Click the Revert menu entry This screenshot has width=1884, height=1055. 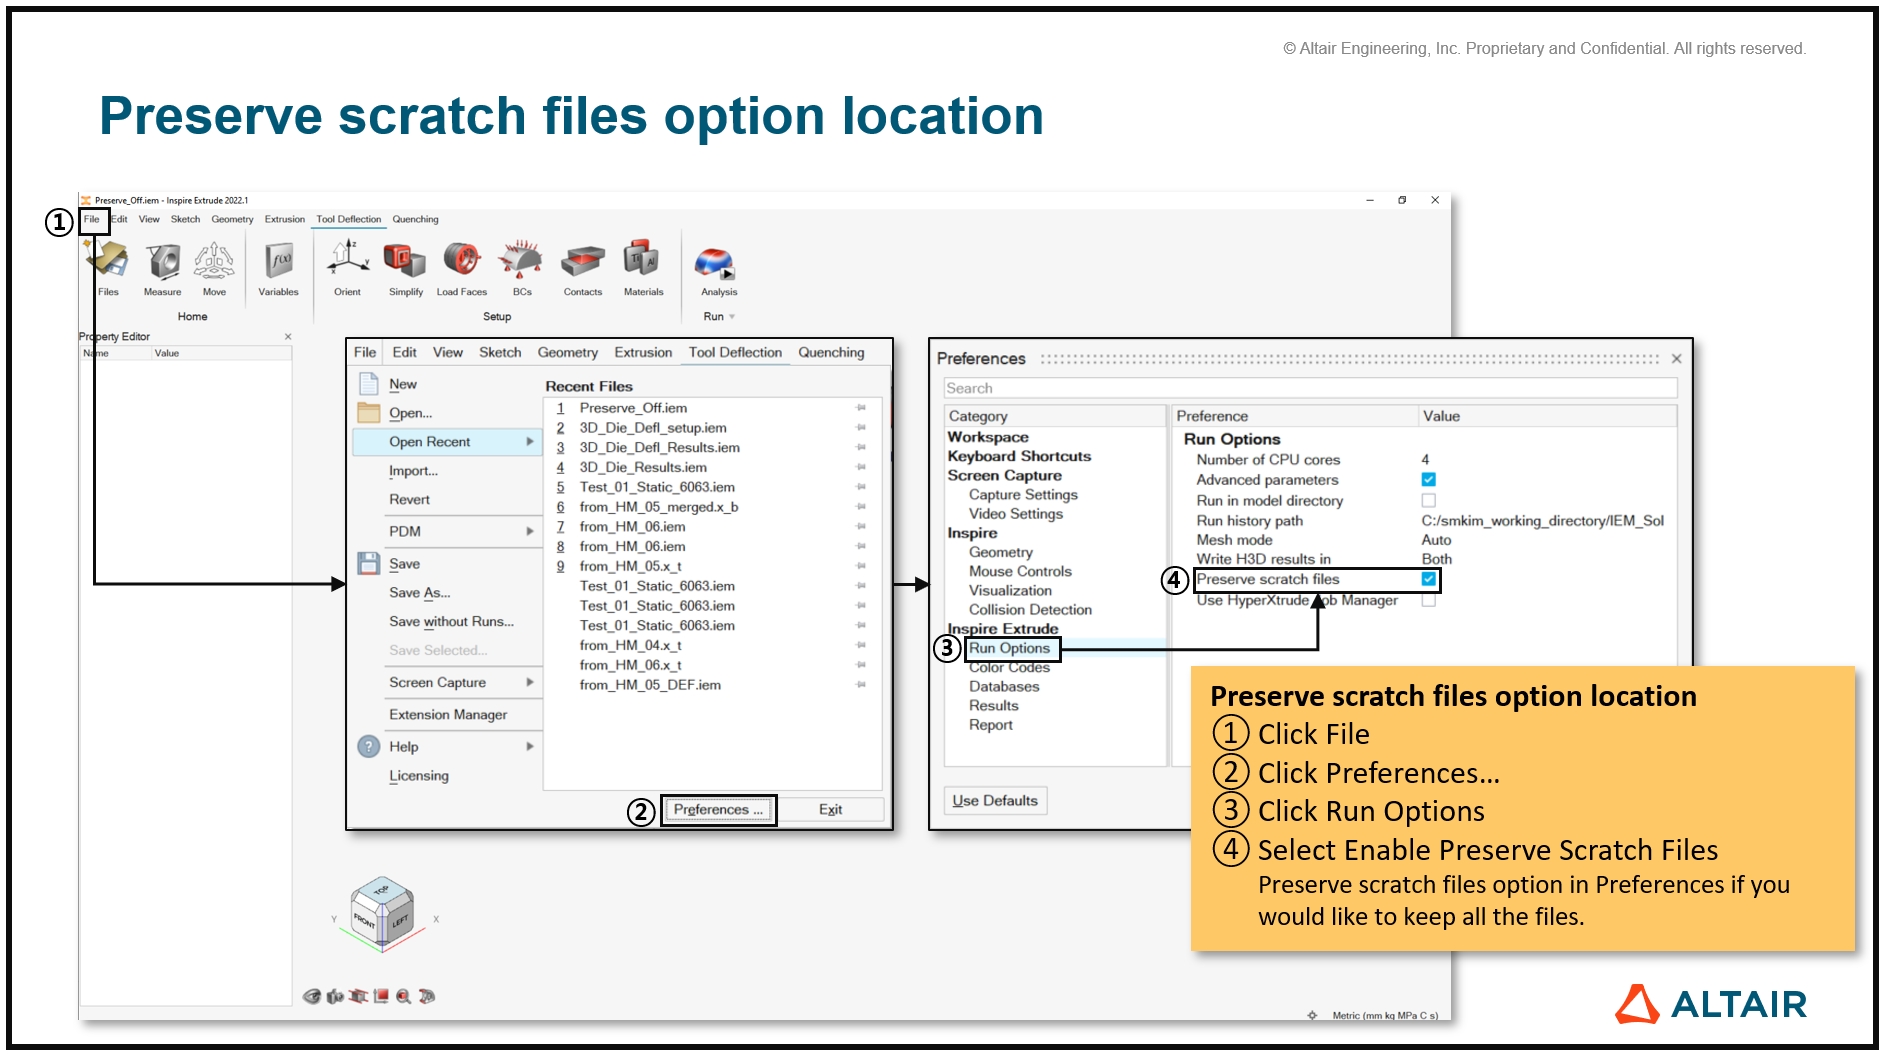pos(409,499)
